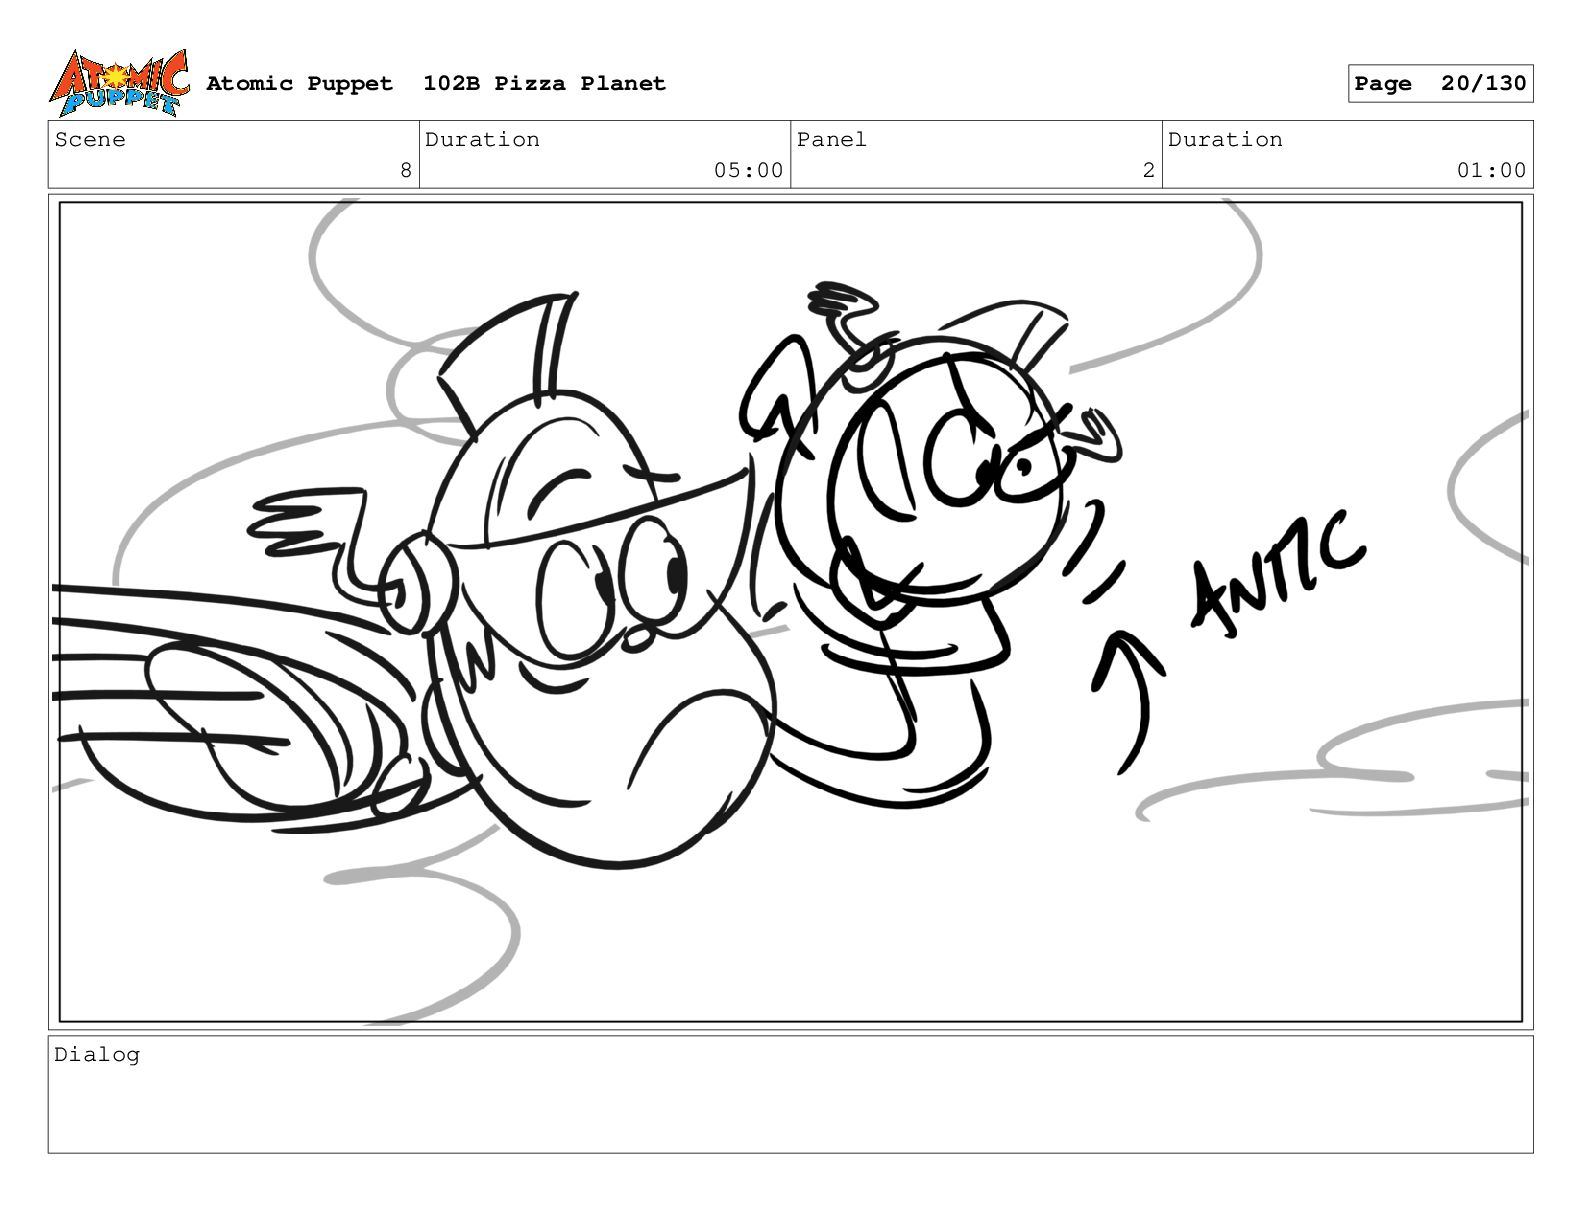The image size is (1582, 1225).
Task: Click the 'Duration' label beside Scene
Action: pyautogui.click(x=482, y=140)
